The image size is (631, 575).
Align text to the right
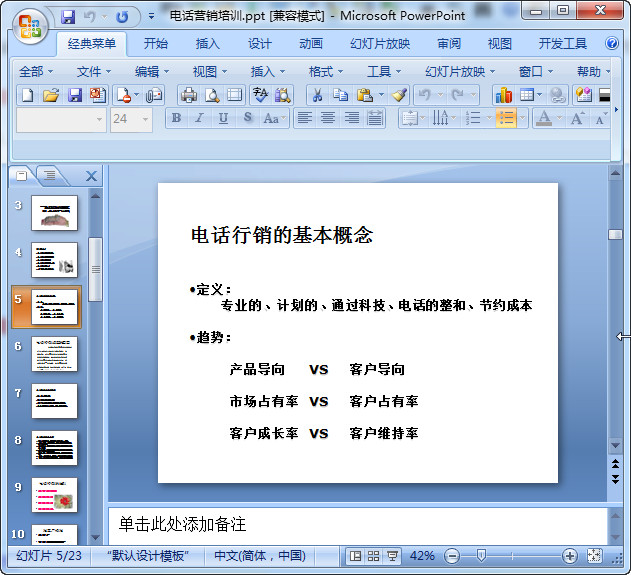tap(352, 118)
